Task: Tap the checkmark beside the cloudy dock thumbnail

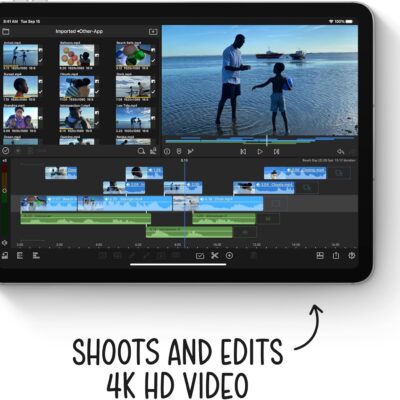Action: [x=153, y=92]
